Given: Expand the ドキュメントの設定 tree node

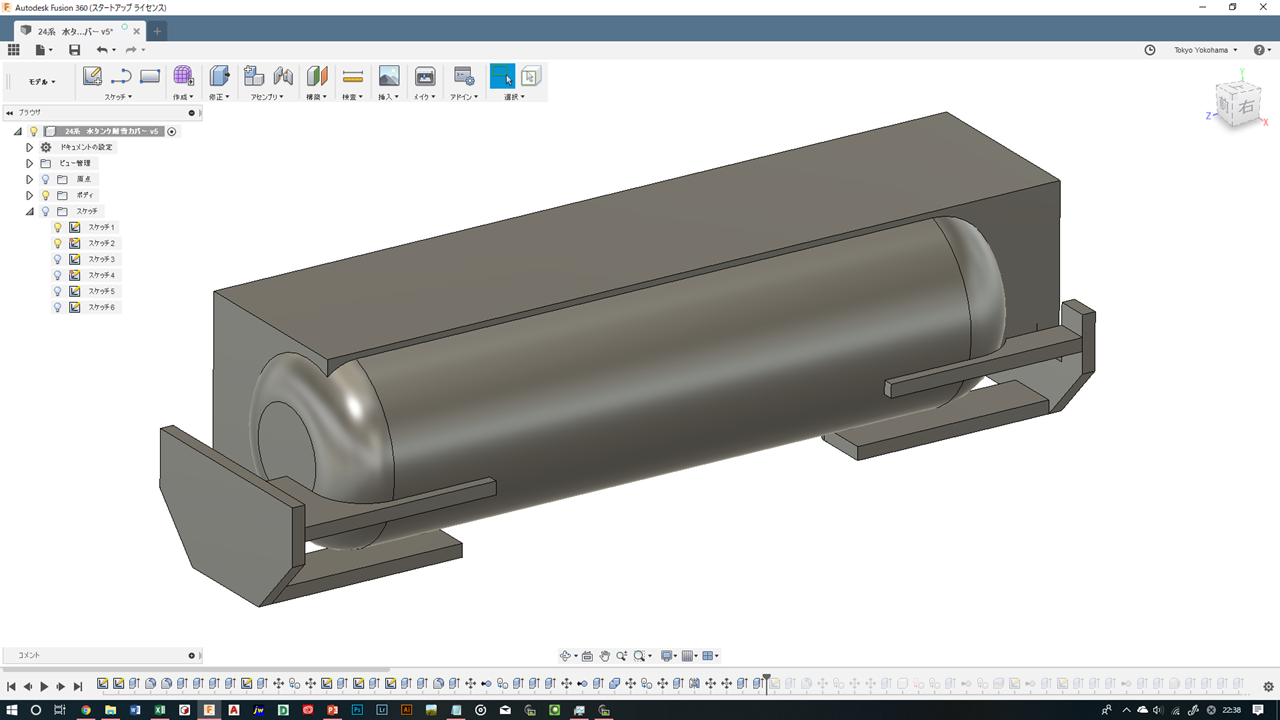Looking at the screenshot, I should point(30,147).
